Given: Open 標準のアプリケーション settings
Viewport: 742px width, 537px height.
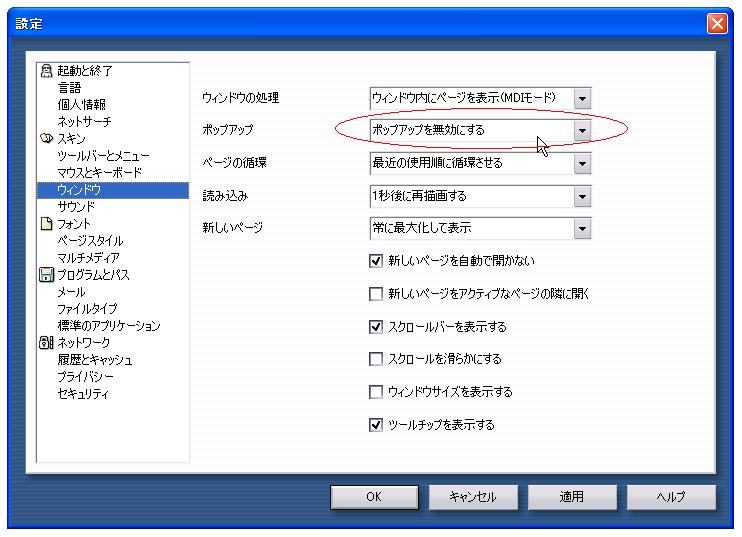Looking at the screenshot, I should coord(109,326).
